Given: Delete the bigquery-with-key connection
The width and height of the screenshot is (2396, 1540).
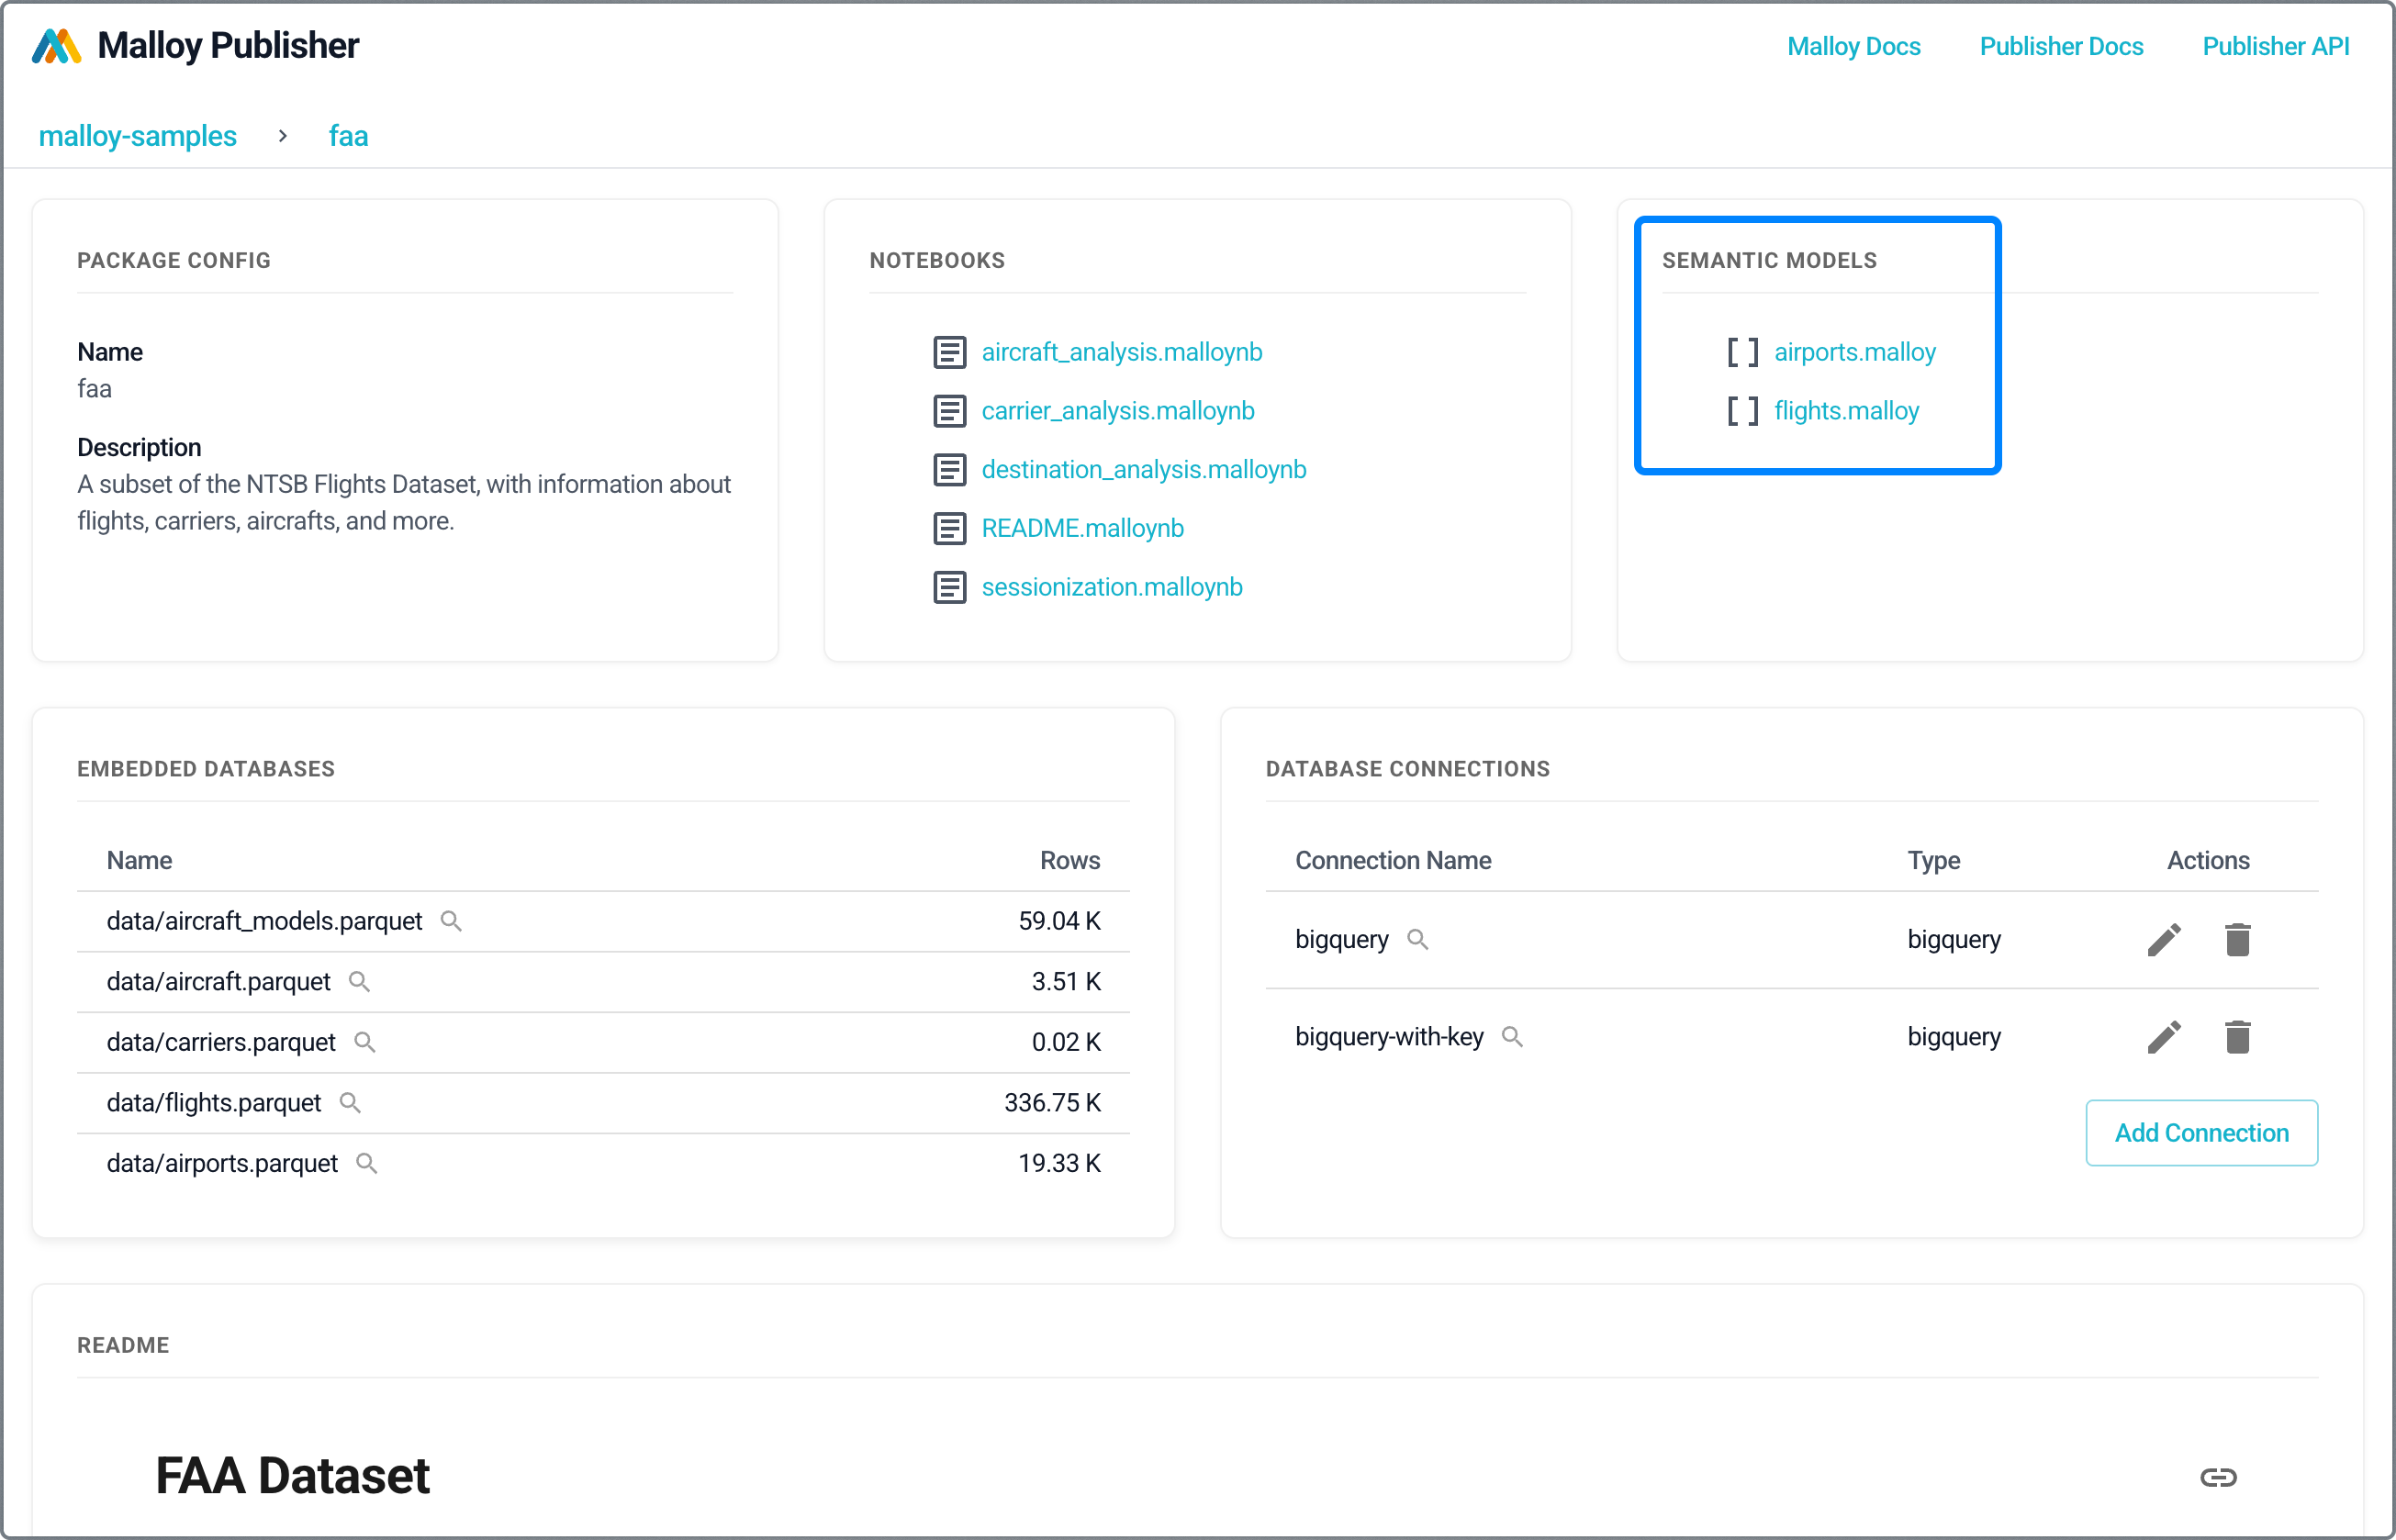Looking at the screenshot, I should click(x=2237, y=1037).
